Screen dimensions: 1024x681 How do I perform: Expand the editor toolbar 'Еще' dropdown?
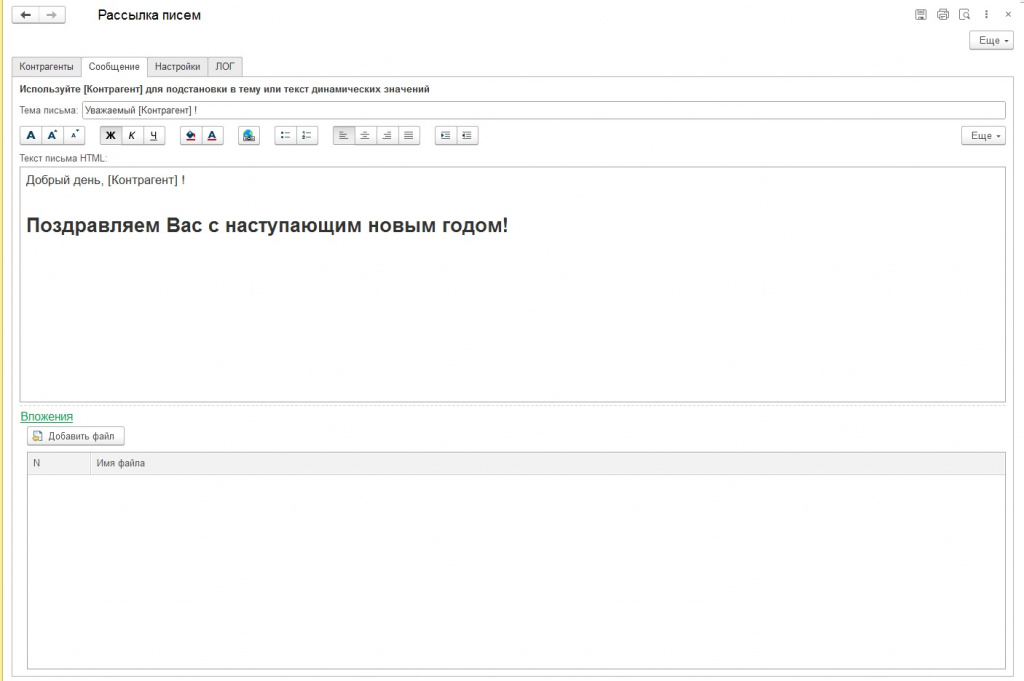click(x=983, y=135)
